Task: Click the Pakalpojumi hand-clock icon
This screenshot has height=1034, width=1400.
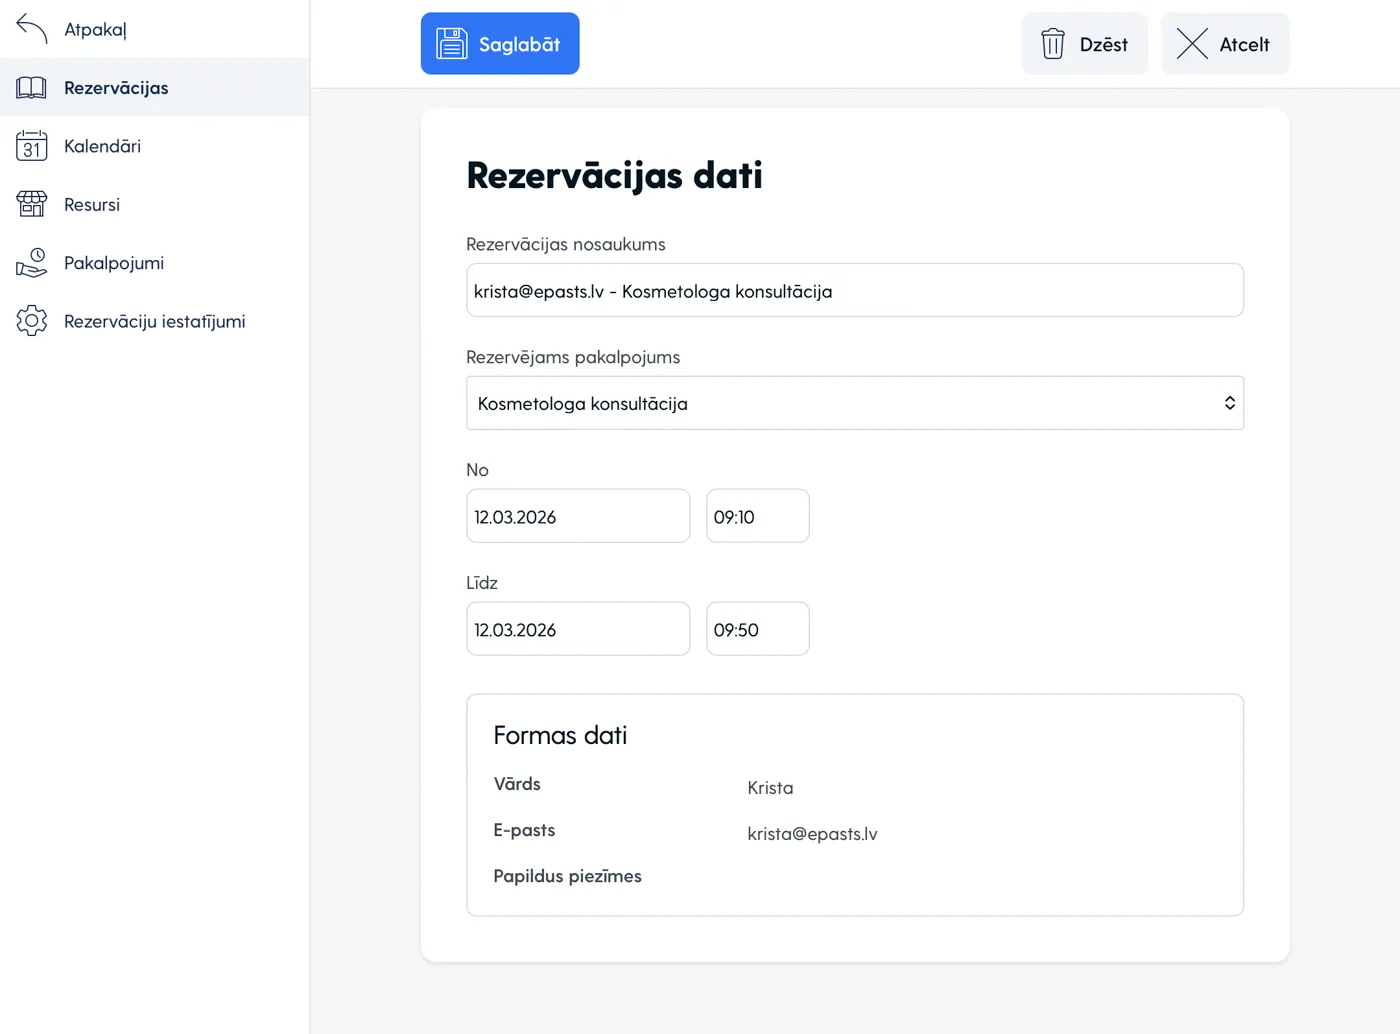Action: click(x=32, y=263)
